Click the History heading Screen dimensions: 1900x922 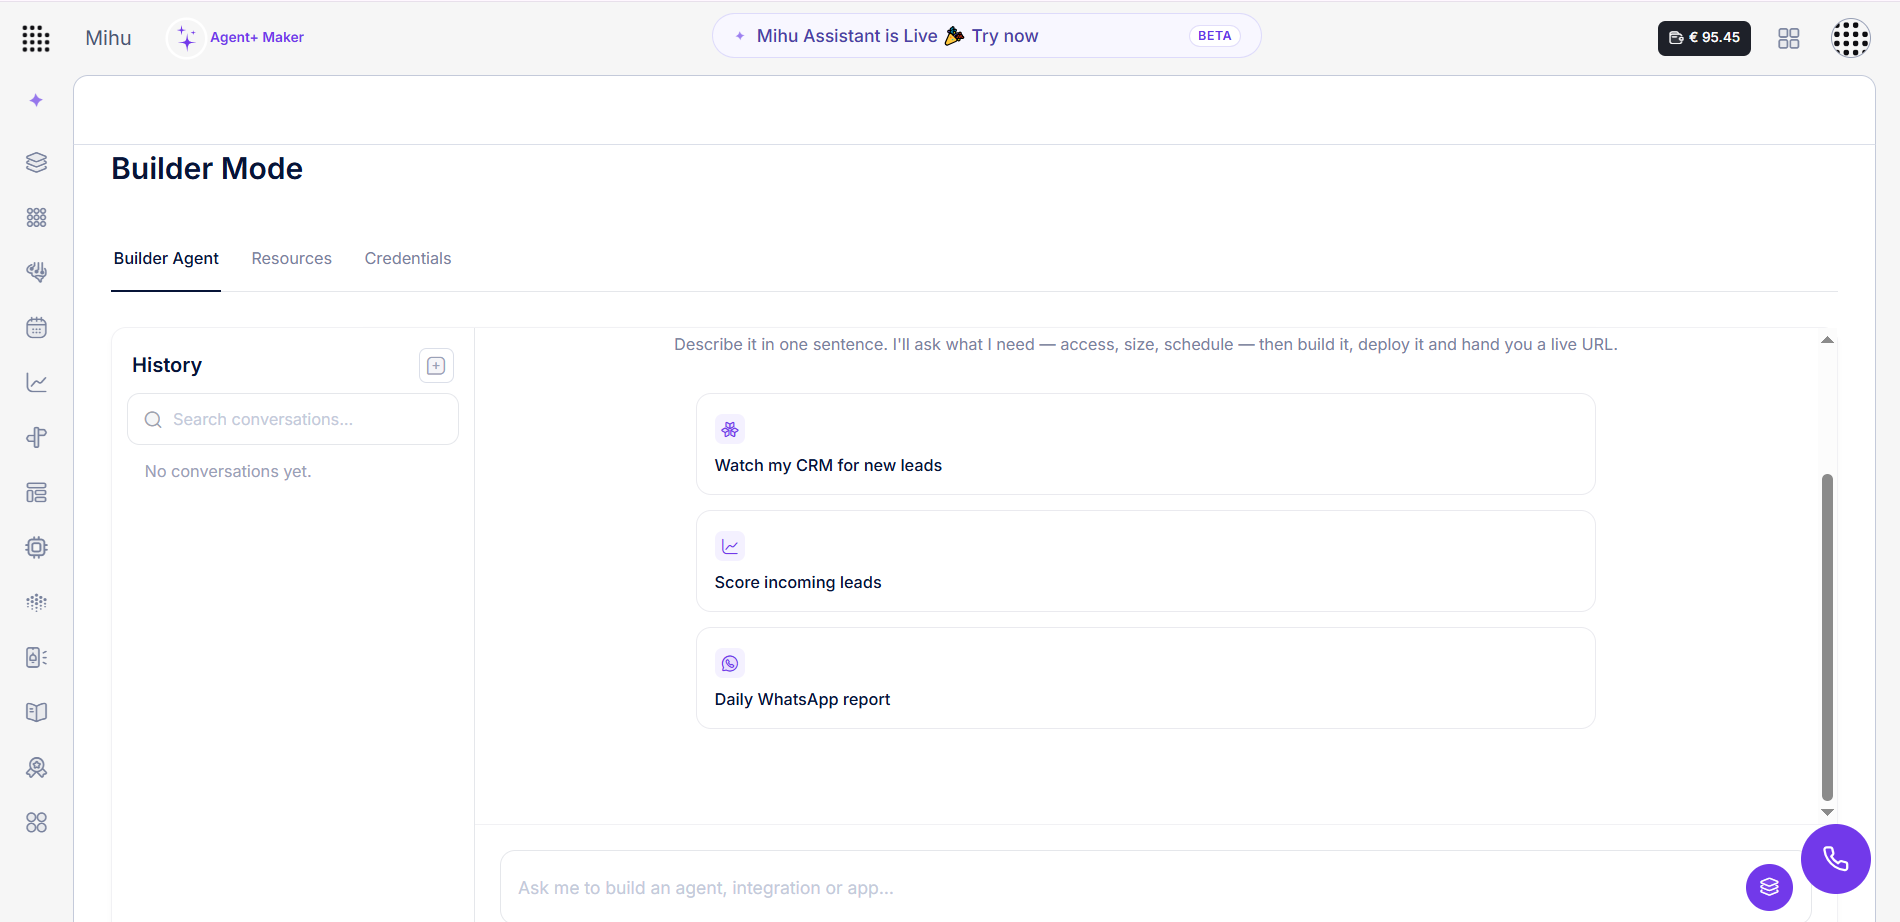[167, 365]
